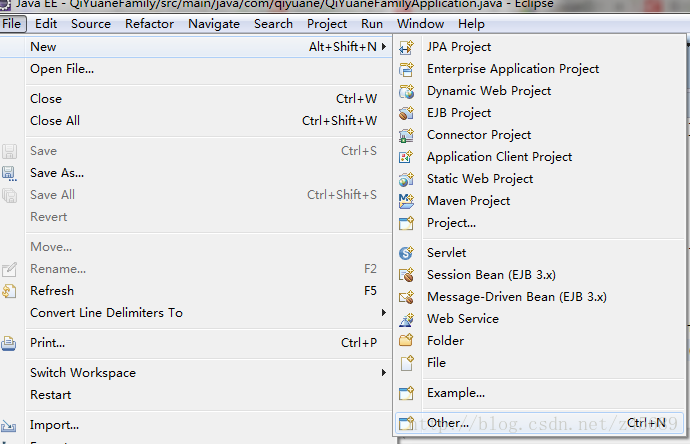The image size is (690, 444).
Task: Click the Project... wizard icon
Action: (x=406, y=223)
